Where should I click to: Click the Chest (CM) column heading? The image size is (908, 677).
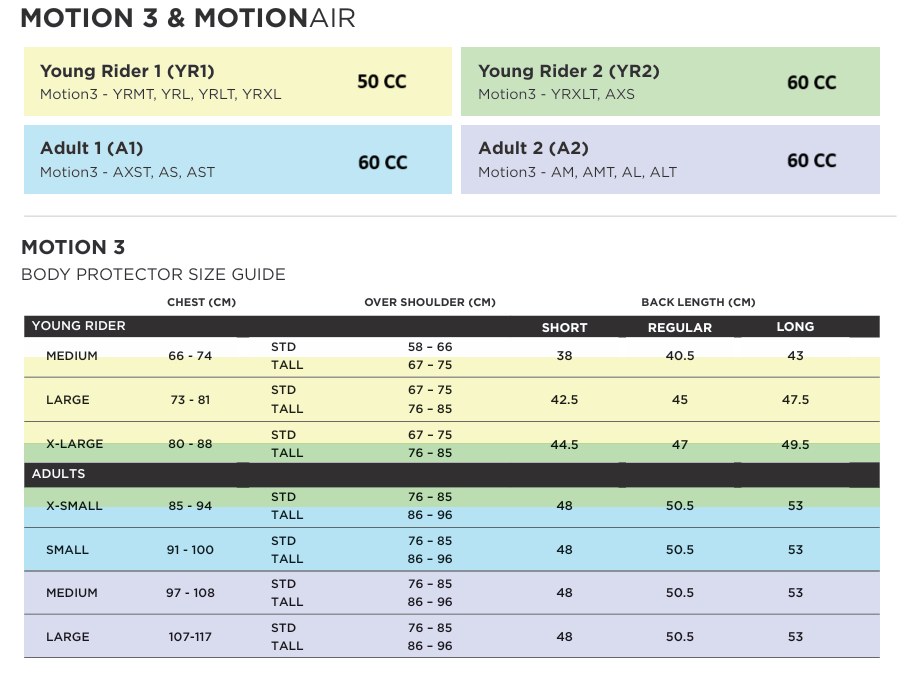point(201,302)
